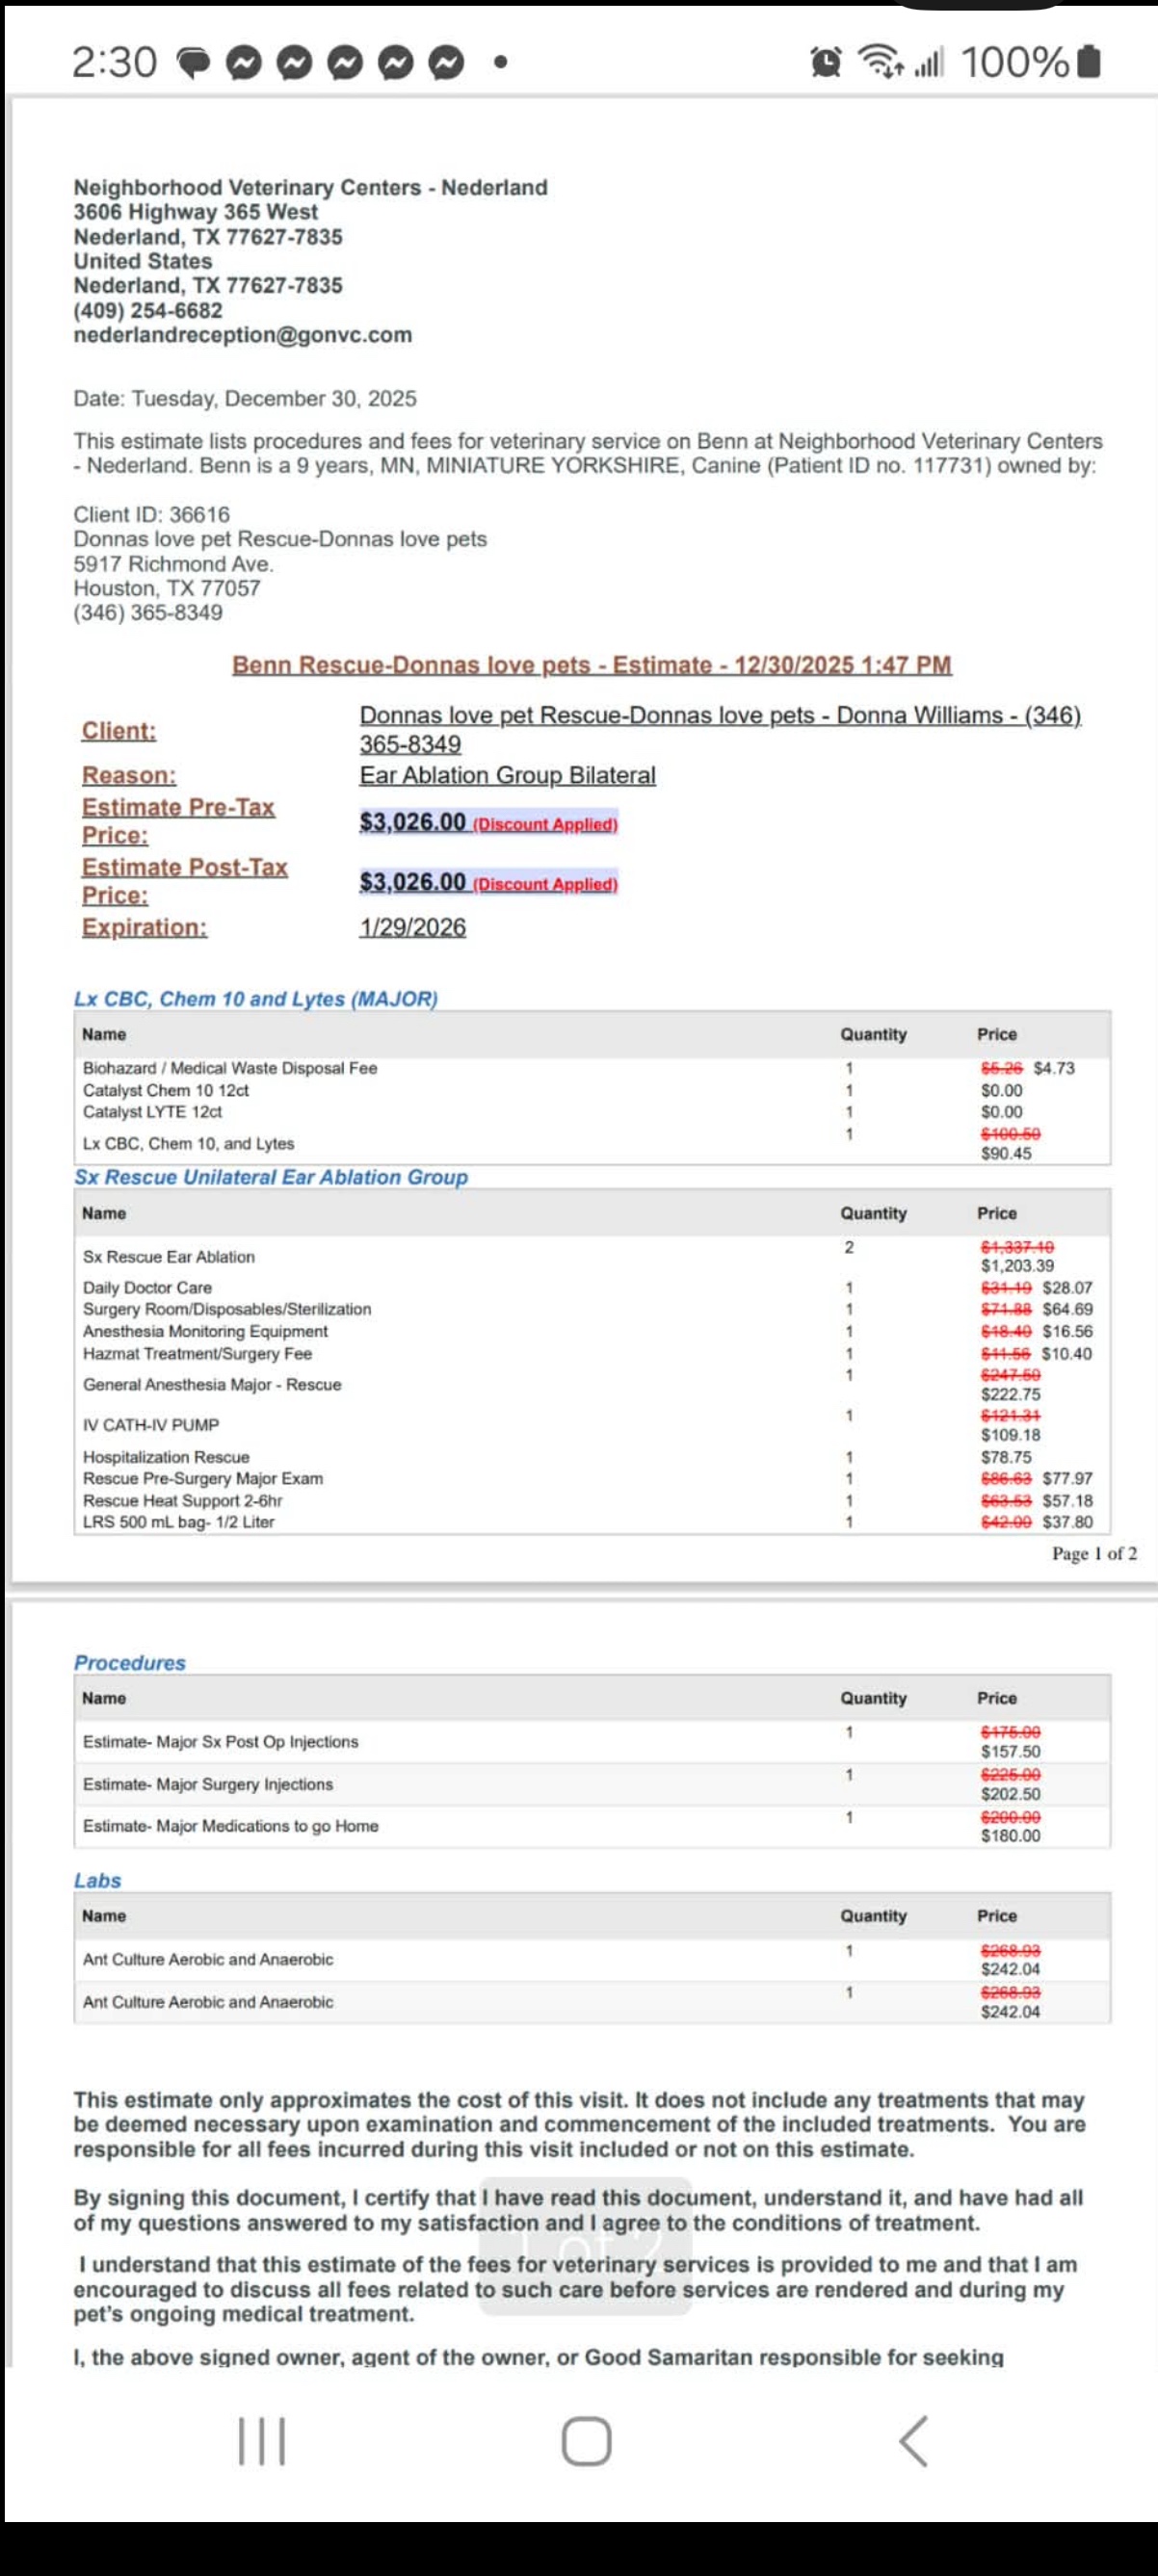Tap the nederlandreception@gonvc.com email address
1158x2576 pixels.
242,335
